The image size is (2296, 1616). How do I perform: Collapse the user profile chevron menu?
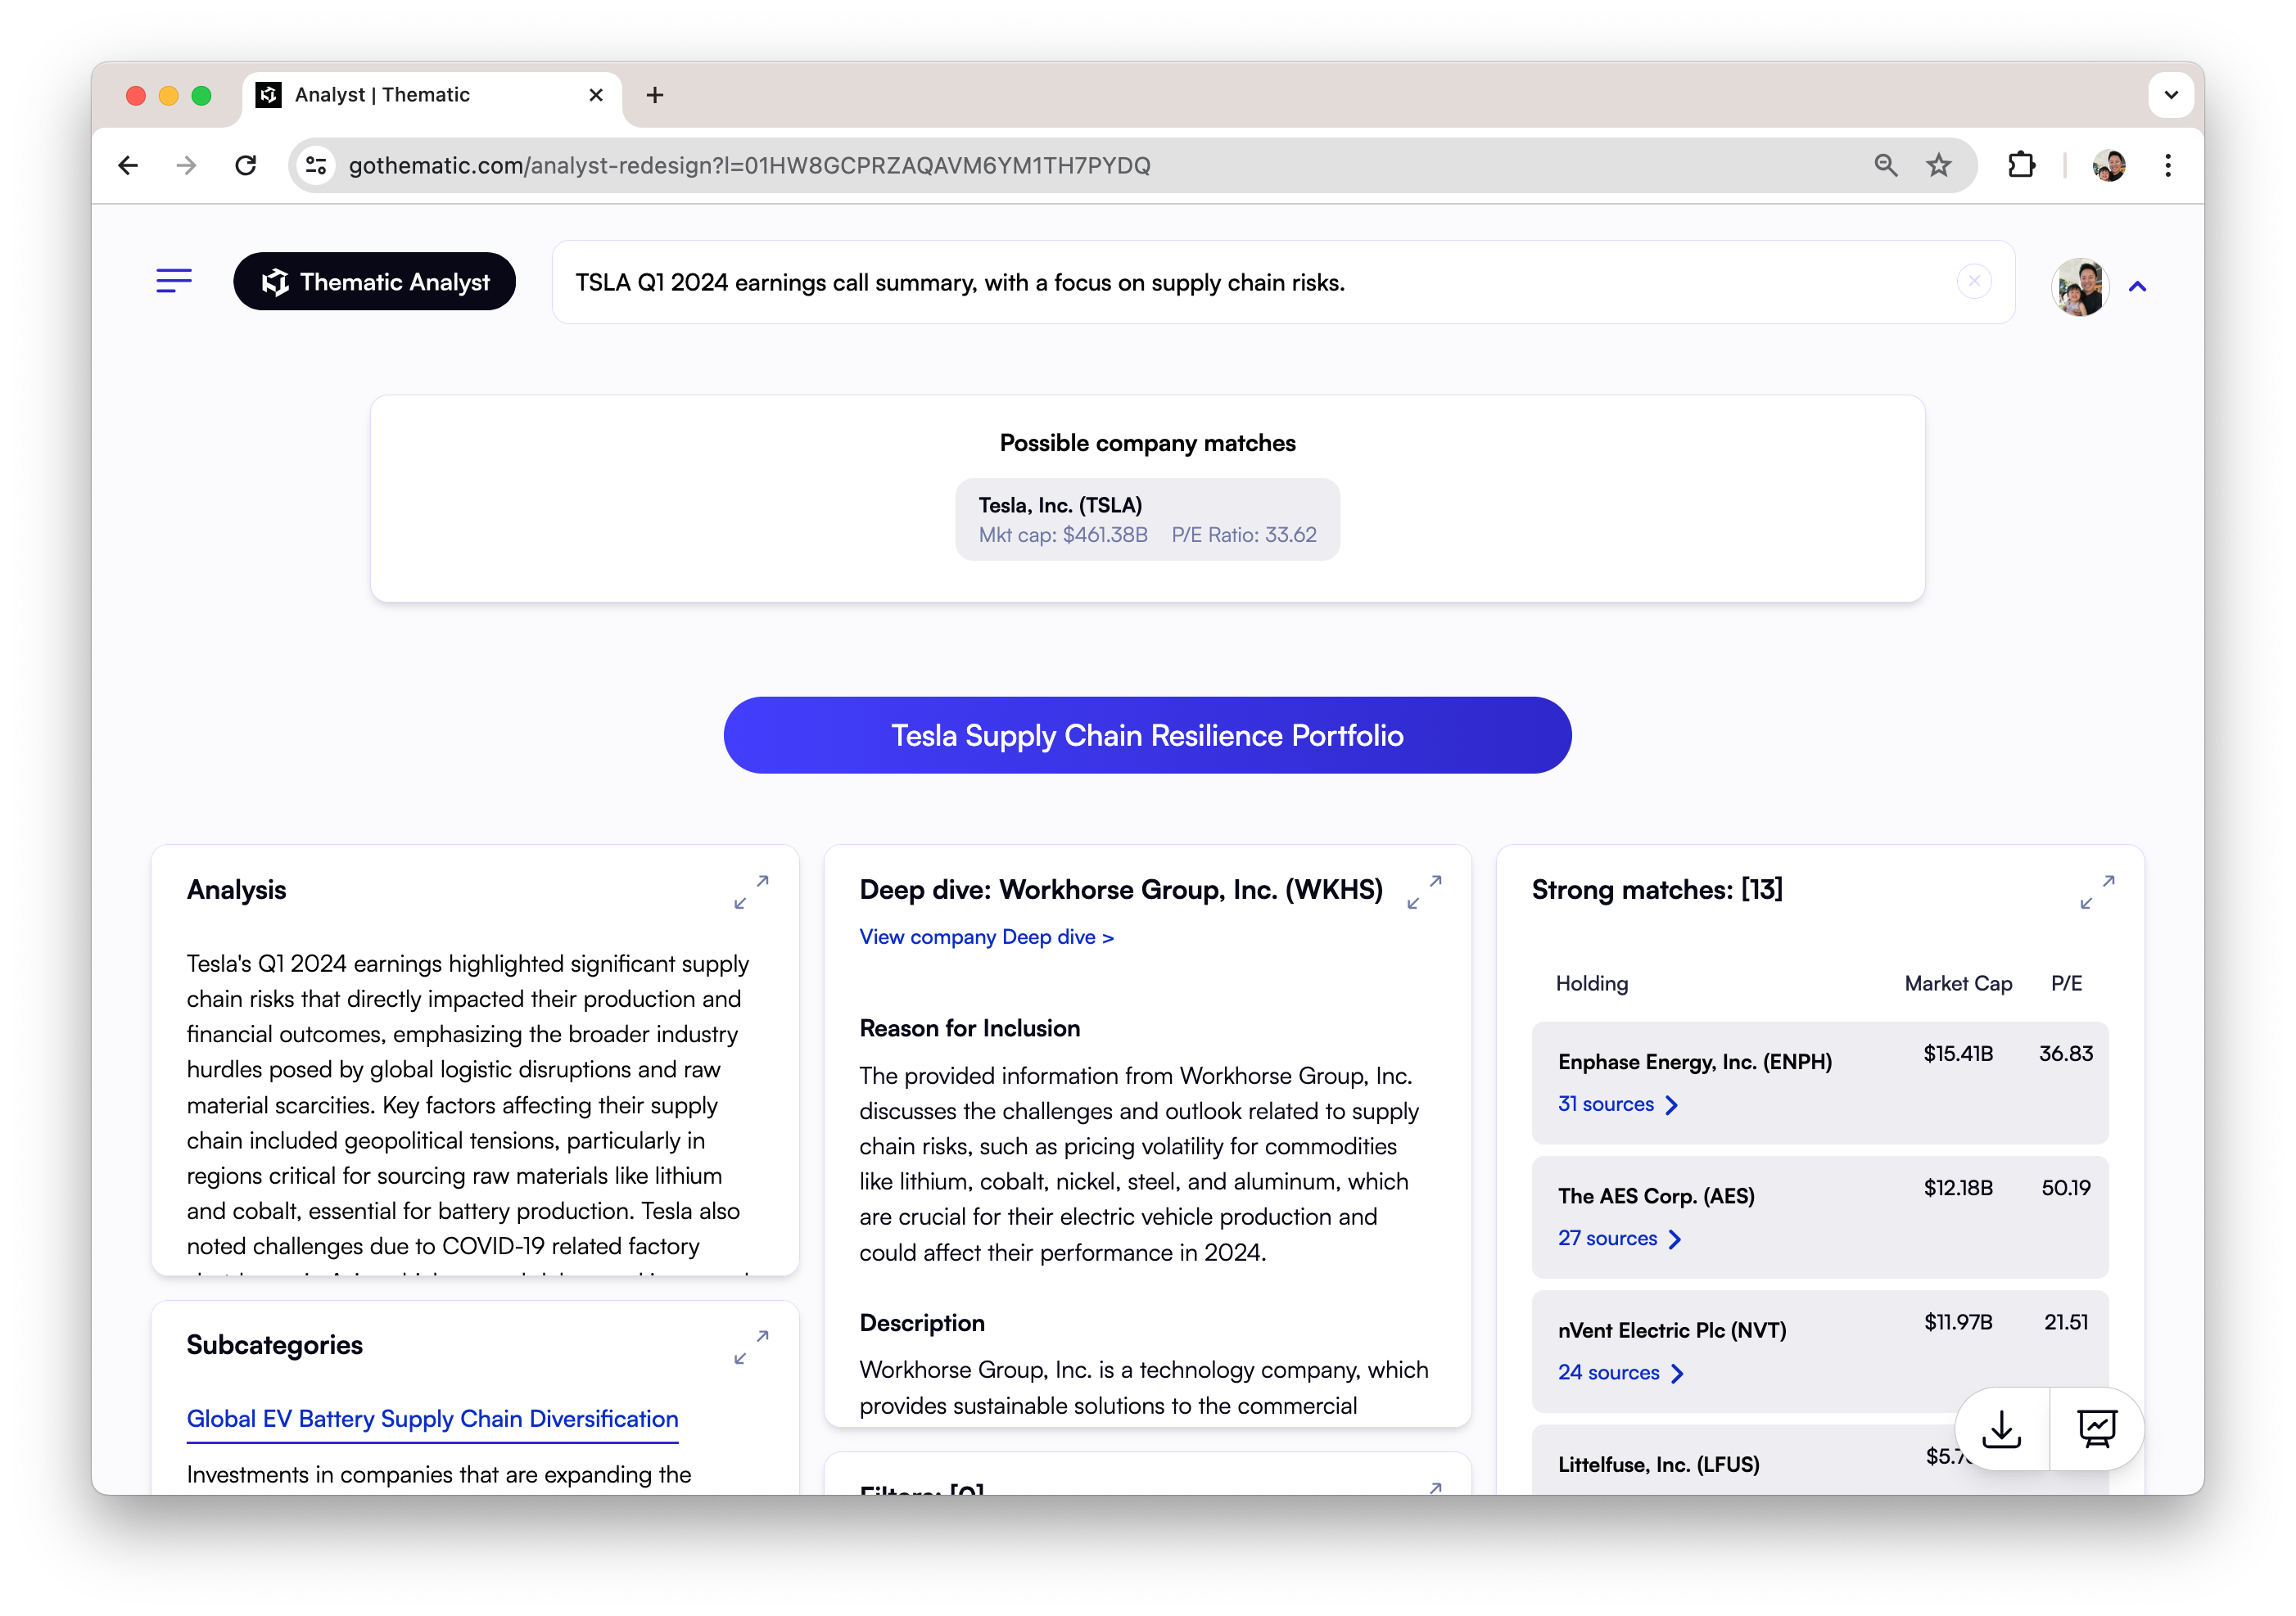pos(2137,287)
